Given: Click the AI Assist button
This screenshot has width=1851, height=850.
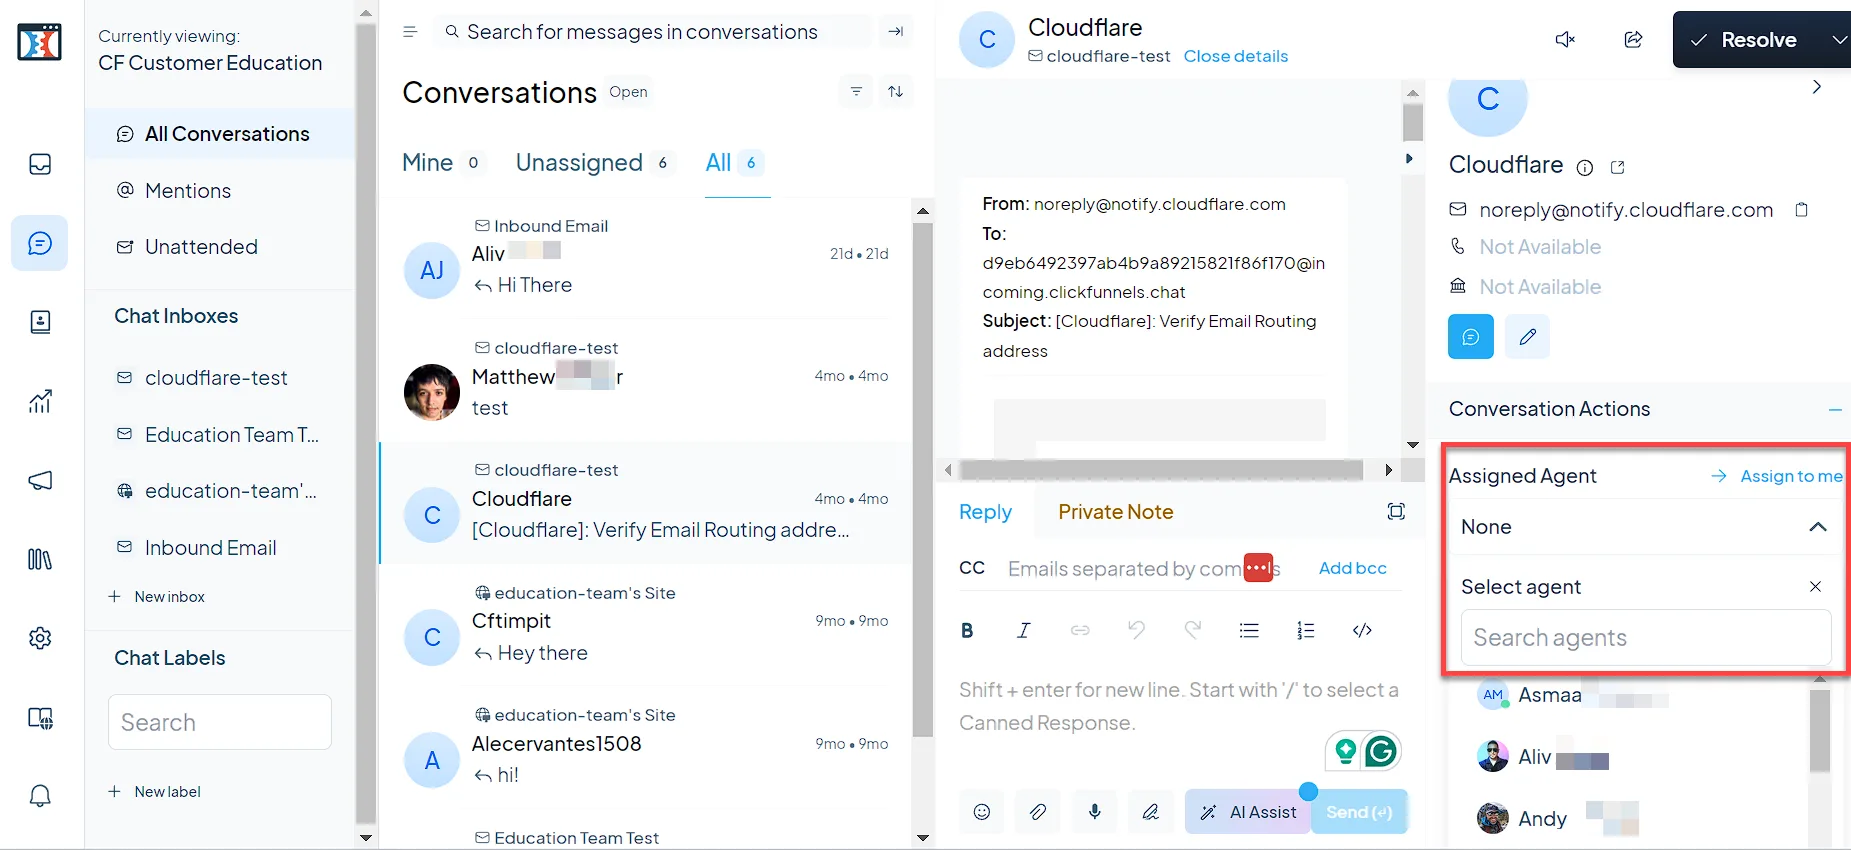Looking at the screenshot, I should (x=1248, y=812).
